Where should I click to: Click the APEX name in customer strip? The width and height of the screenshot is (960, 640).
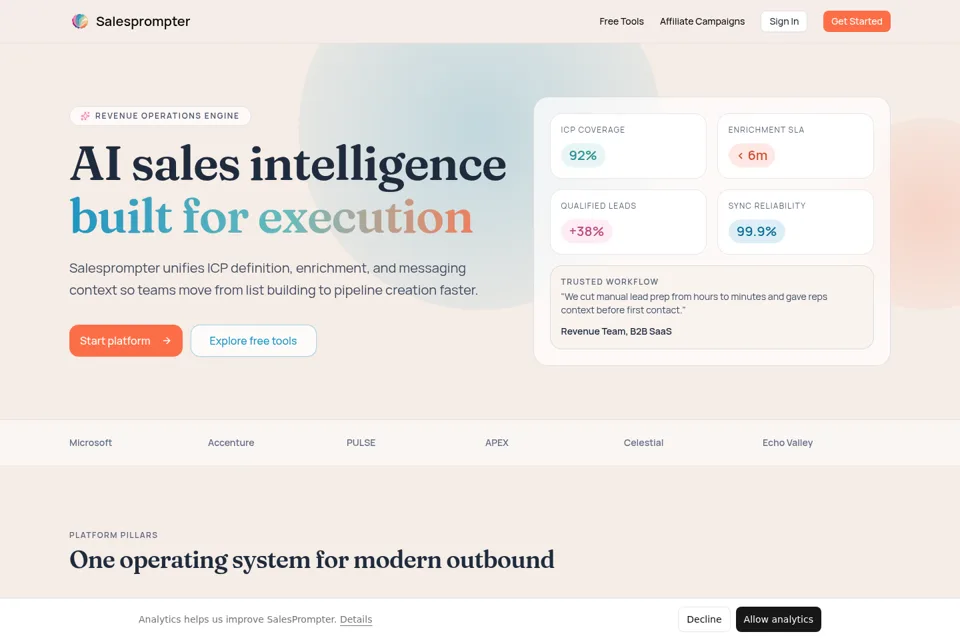497,443
